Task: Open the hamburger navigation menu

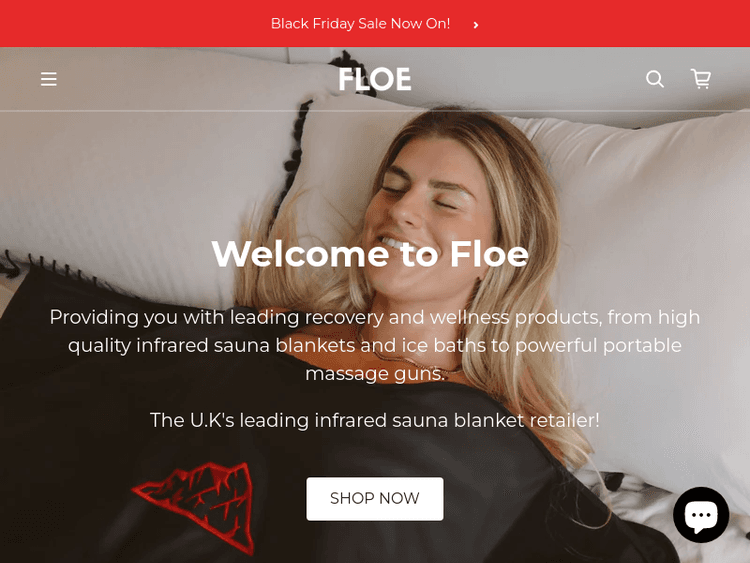Action: [48, 79]
